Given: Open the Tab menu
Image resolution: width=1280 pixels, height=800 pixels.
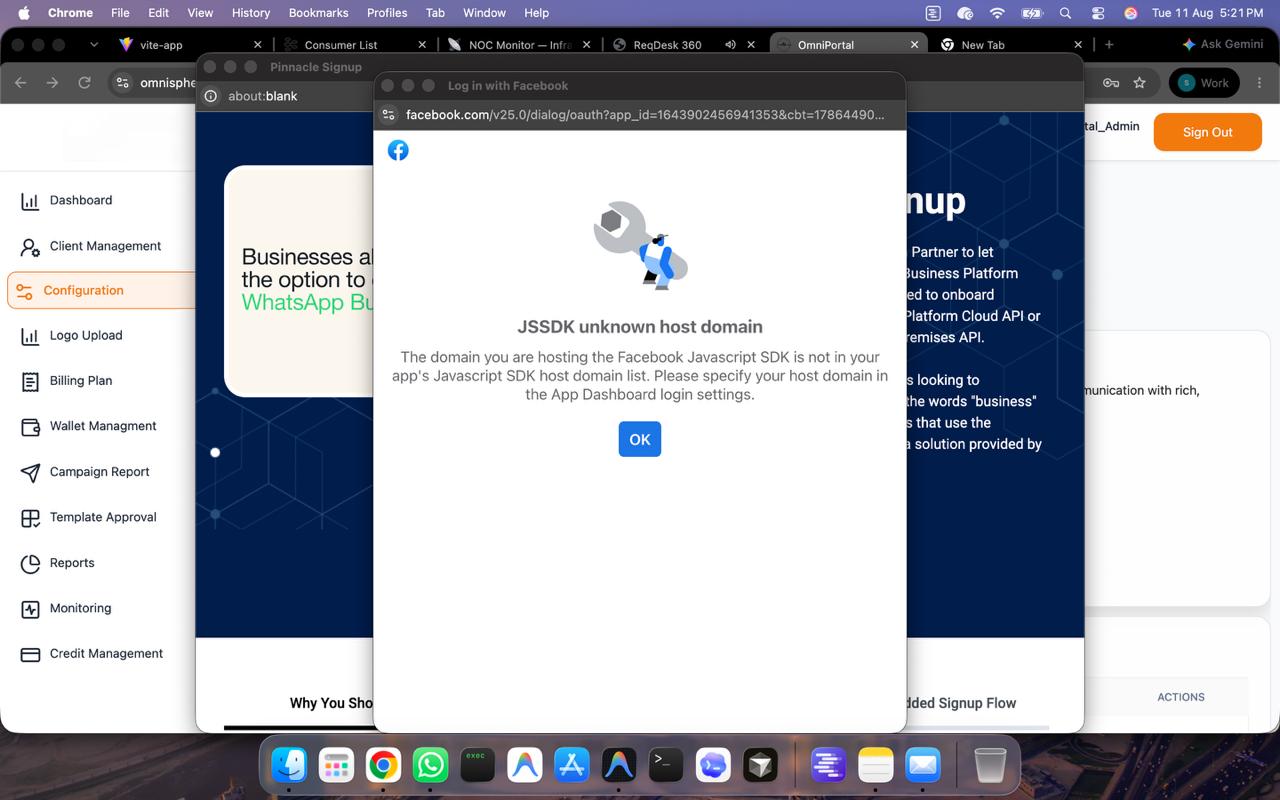Looking at the screenshot, I should coord(435,13).
